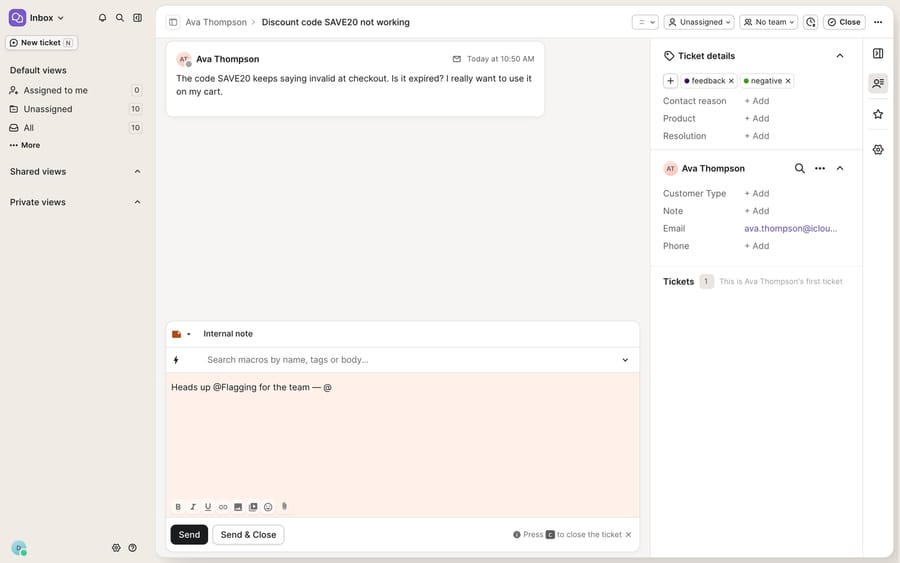Open the gear icon in right rail
Image resolution: width=900 pixels, height=563 pixels.
[878, 150]
